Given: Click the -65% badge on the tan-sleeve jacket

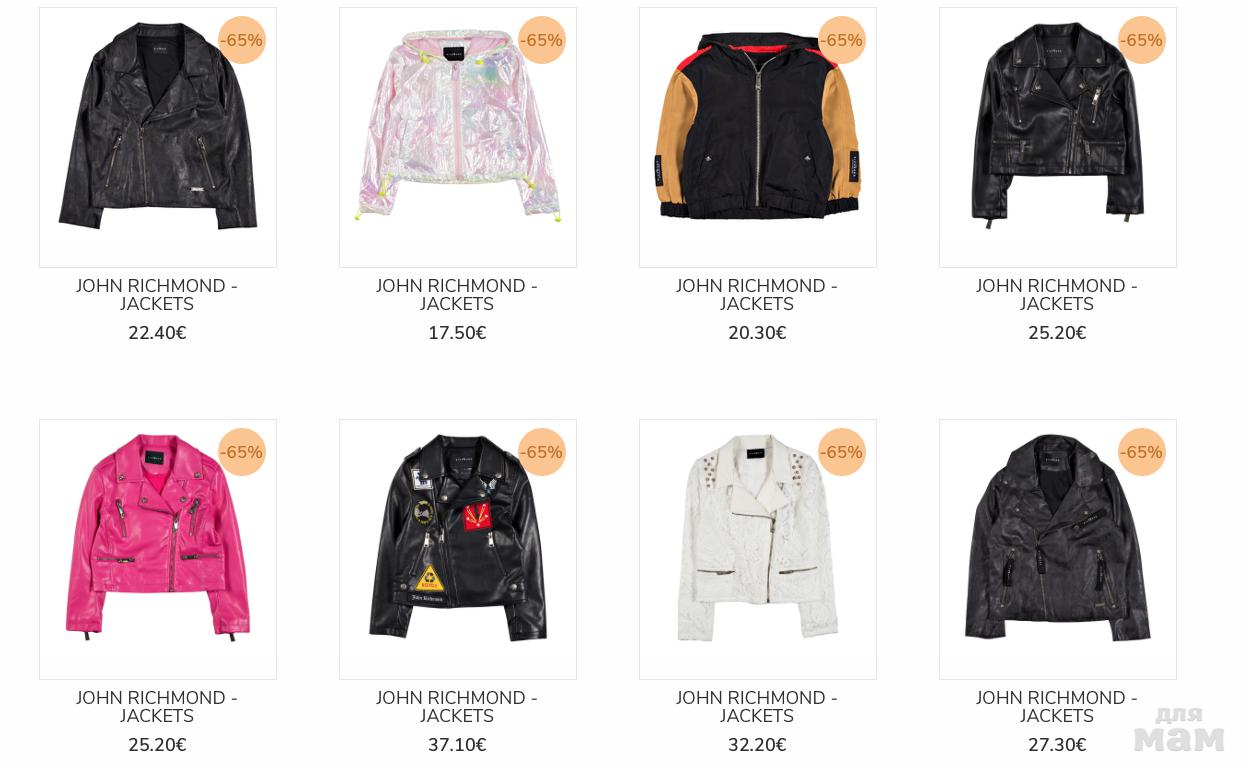Looking at the screenshot, I should tap(842, 40).
